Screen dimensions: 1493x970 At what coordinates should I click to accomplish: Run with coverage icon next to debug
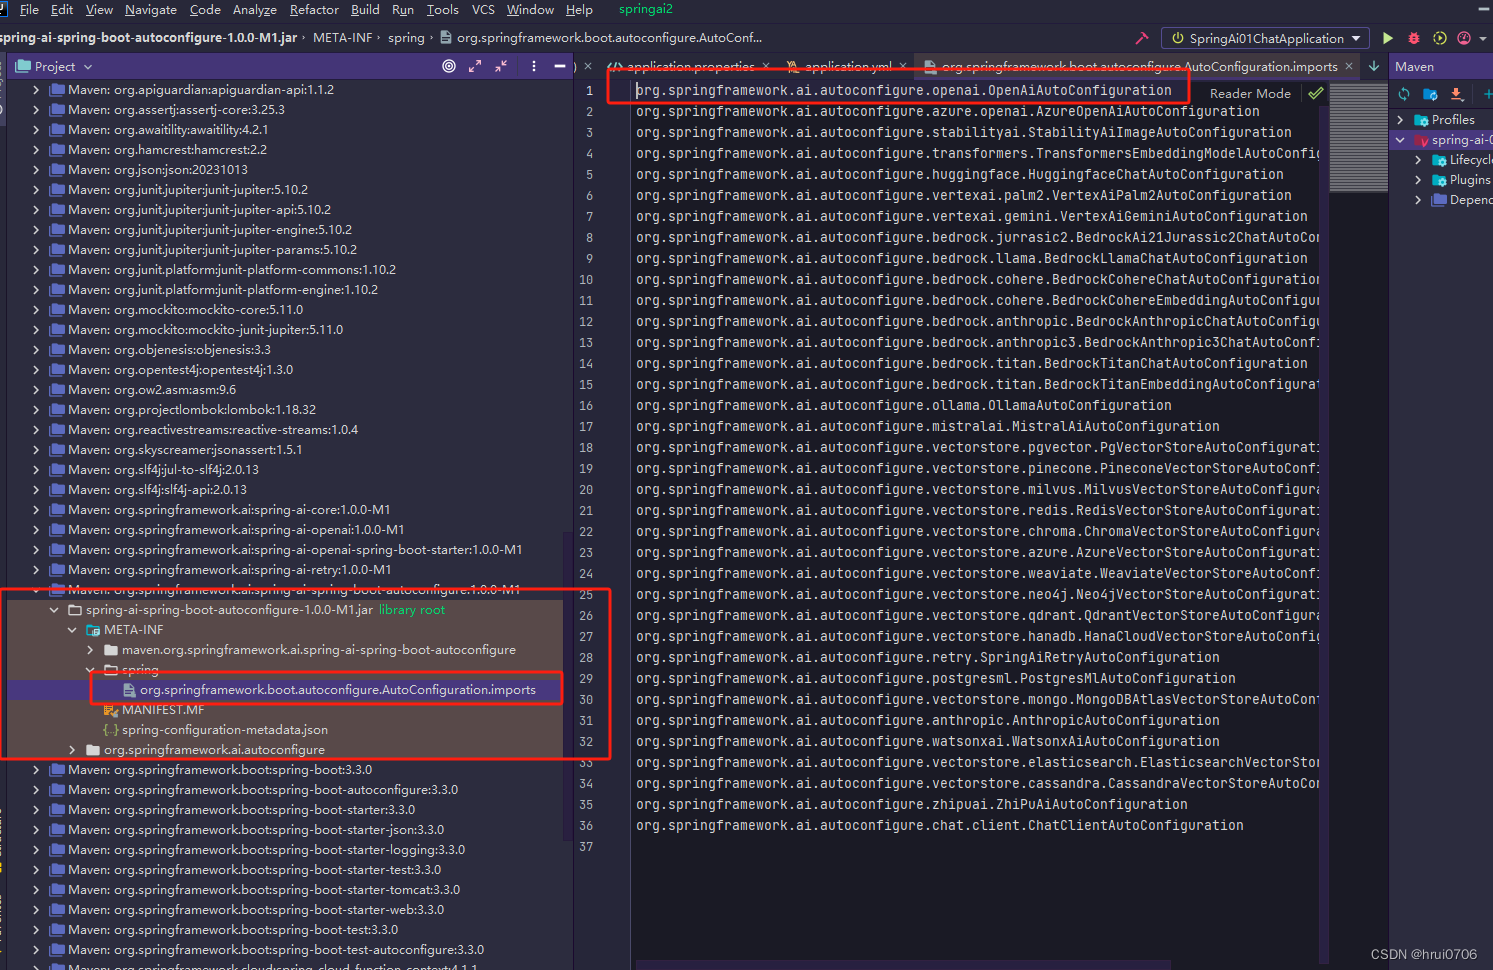[1439, 38]
